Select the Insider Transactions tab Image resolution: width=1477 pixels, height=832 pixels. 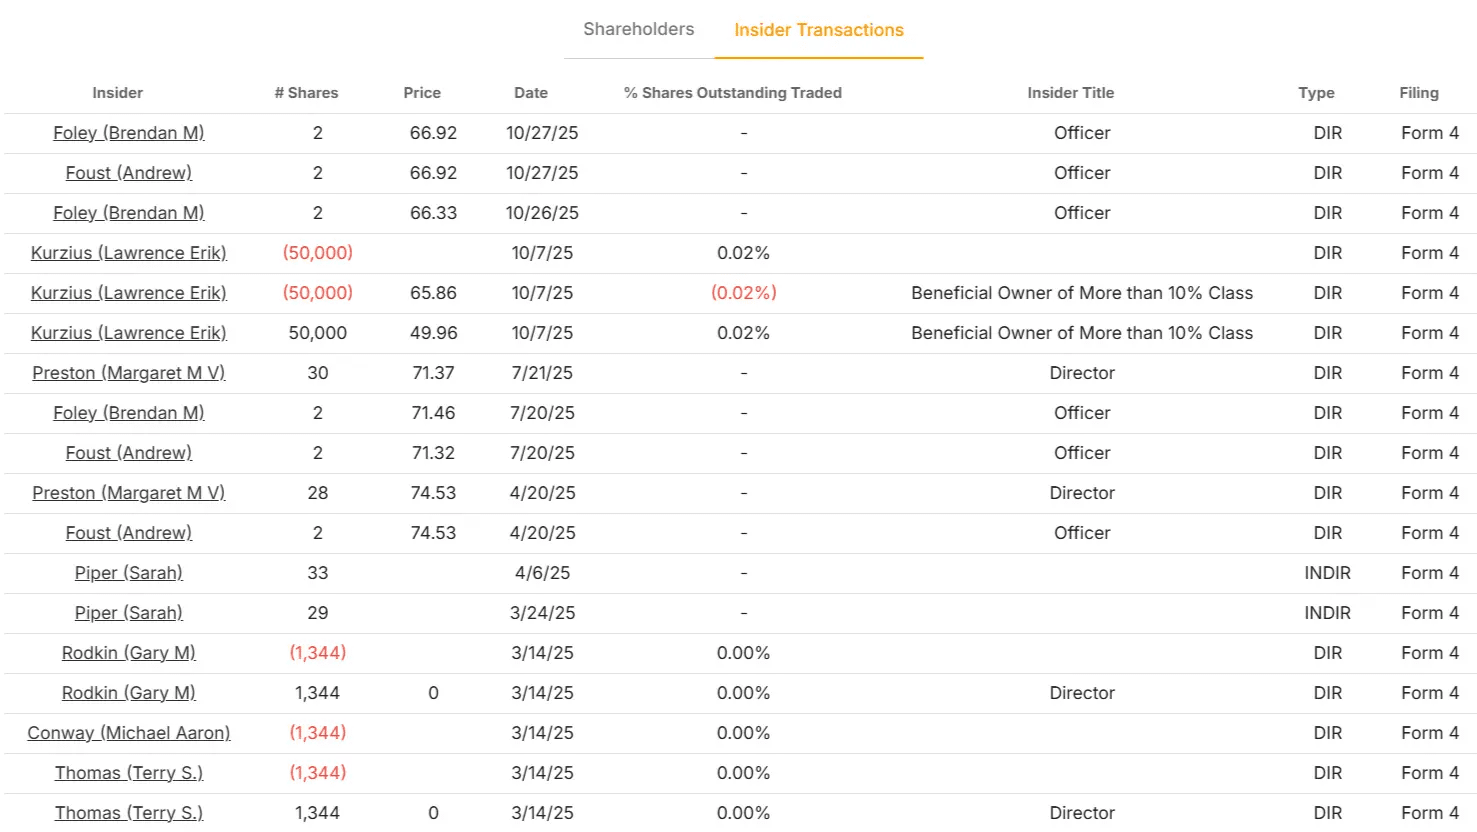point(818,30)
